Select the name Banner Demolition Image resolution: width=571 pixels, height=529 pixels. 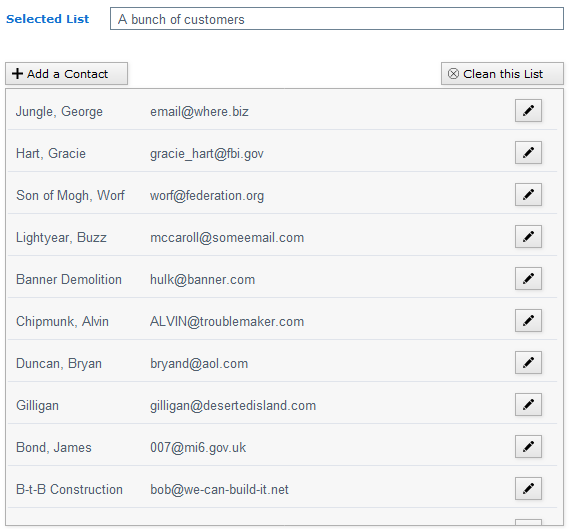[69, 279]
